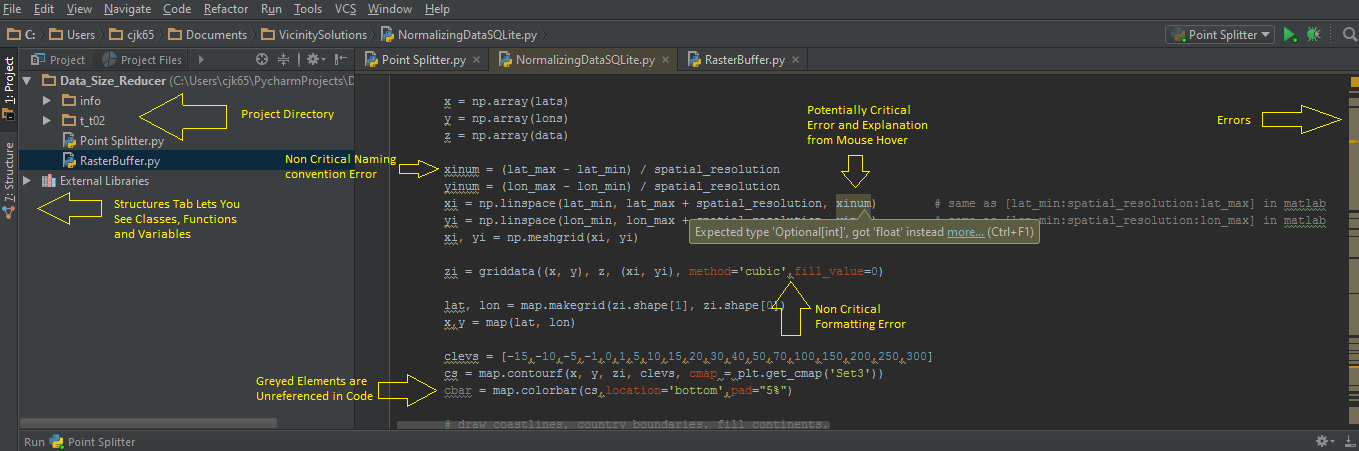Screen dimensions: 1359x451
Task: Click the scroll from source crosshair icon
Action: 262,59
